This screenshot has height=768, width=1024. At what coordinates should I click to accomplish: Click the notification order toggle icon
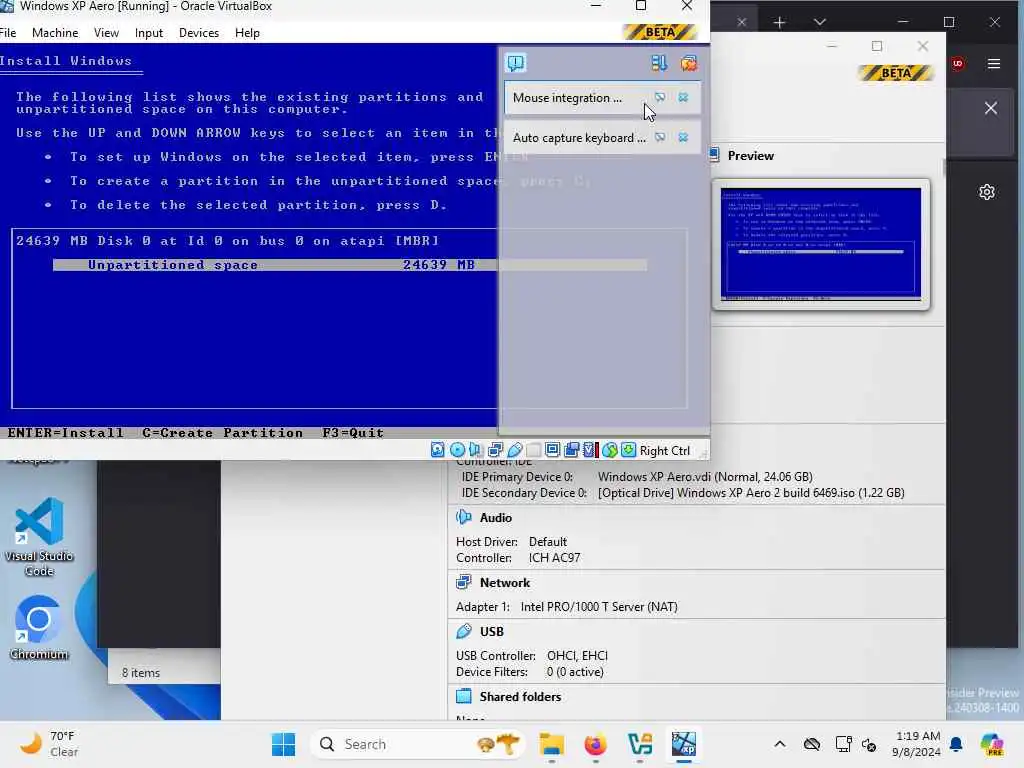point(659,63)
